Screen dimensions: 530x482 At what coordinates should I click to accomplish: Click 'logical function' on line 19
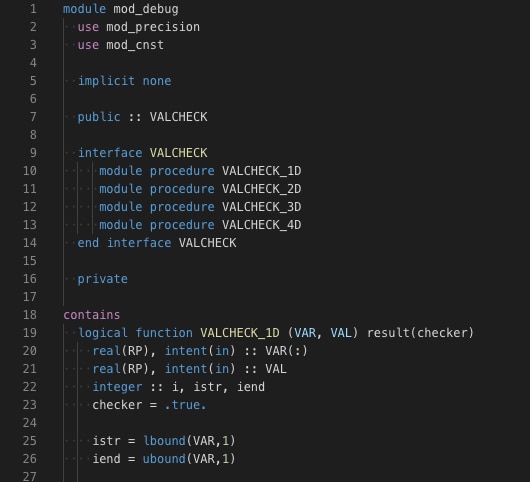pos(135,333)
